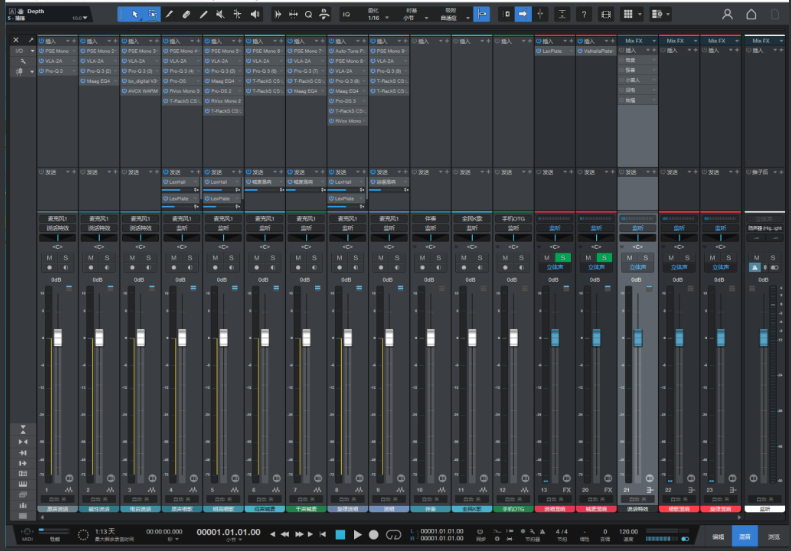
Task: Click the Stop button in transport
Action: coord(341,534)
